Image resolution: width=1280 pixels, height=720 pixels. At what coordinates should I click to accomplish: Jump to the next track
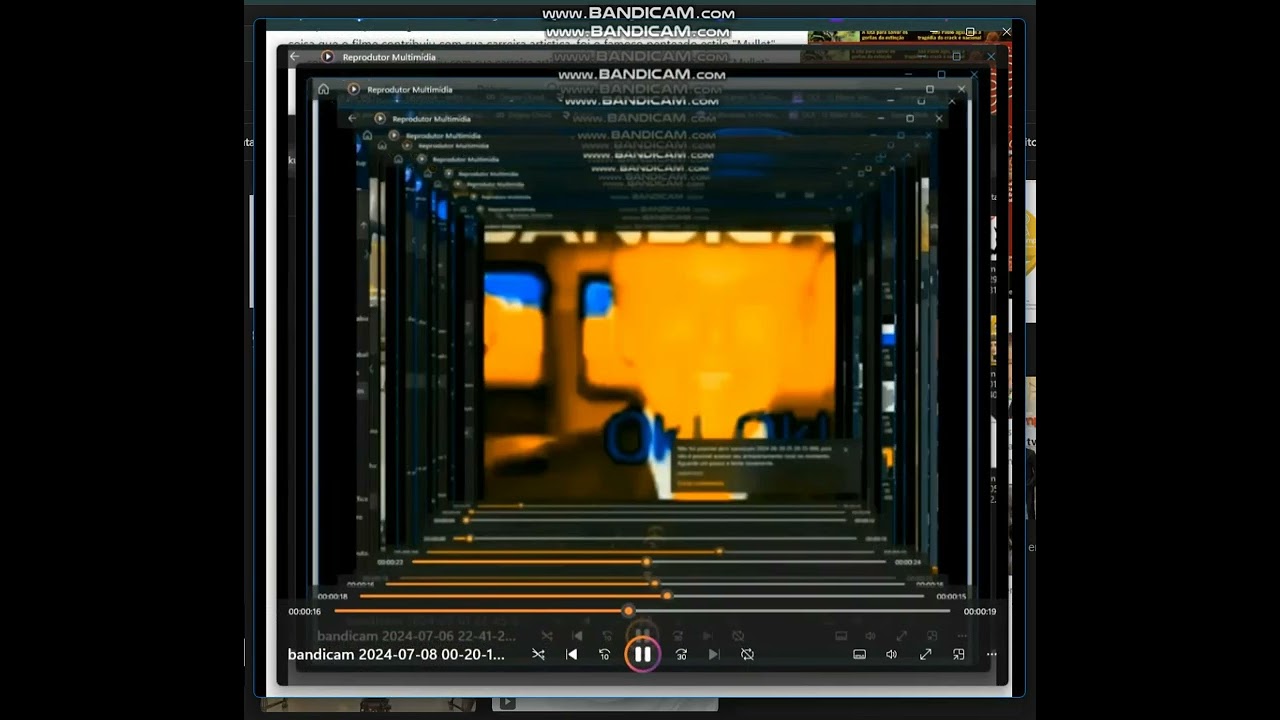pyautogui.click(x=714, y=654)
